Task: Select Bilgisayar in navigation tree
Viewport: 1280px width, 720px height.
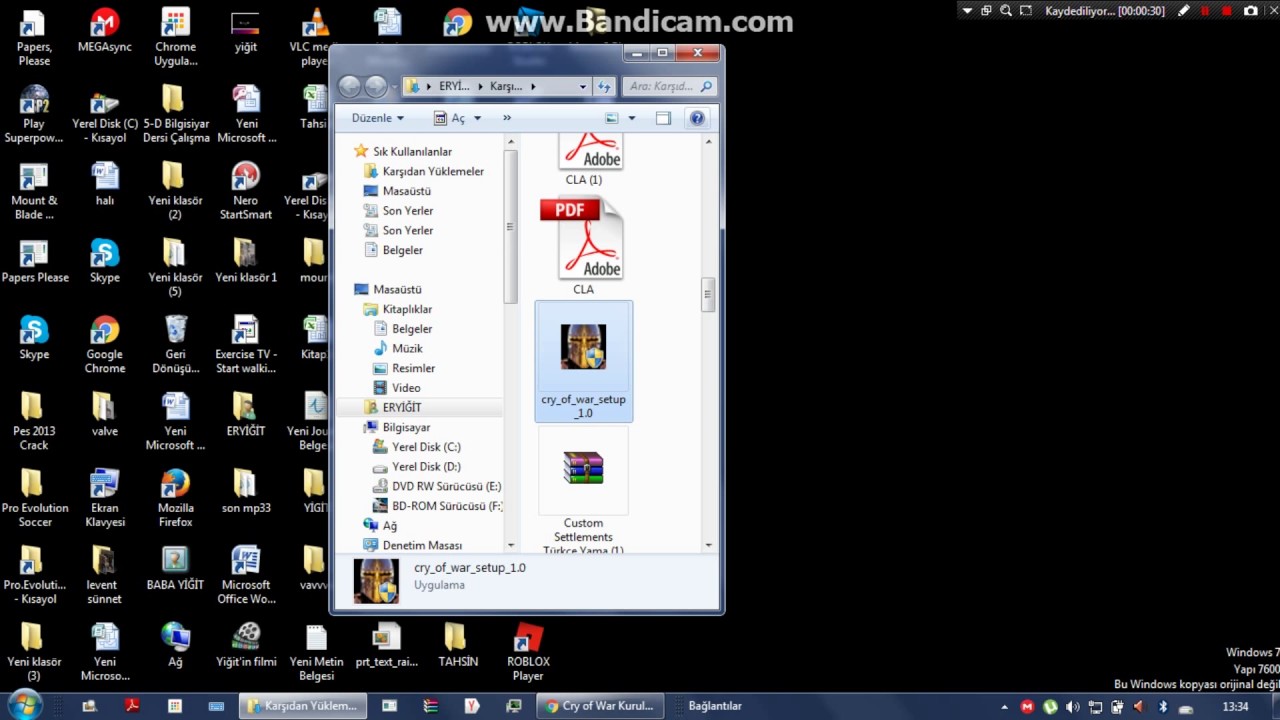Action: 406,427
